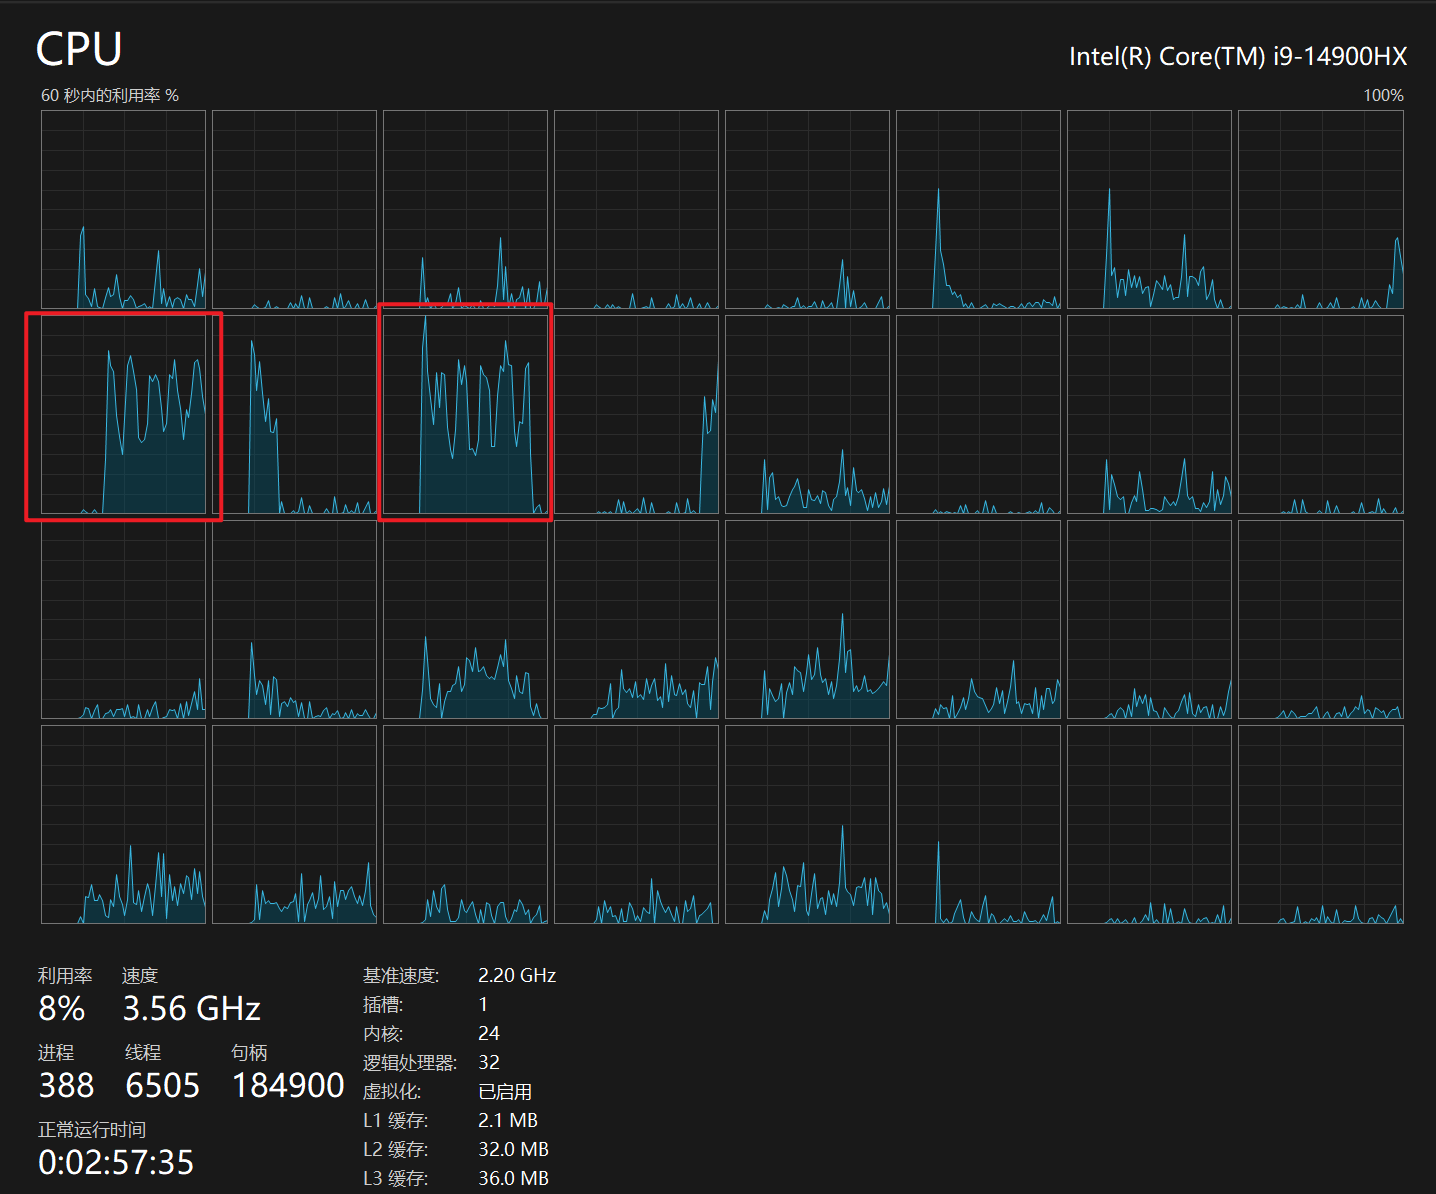
Task: Click the "6505" threads count
Action: pos(162,1085)
